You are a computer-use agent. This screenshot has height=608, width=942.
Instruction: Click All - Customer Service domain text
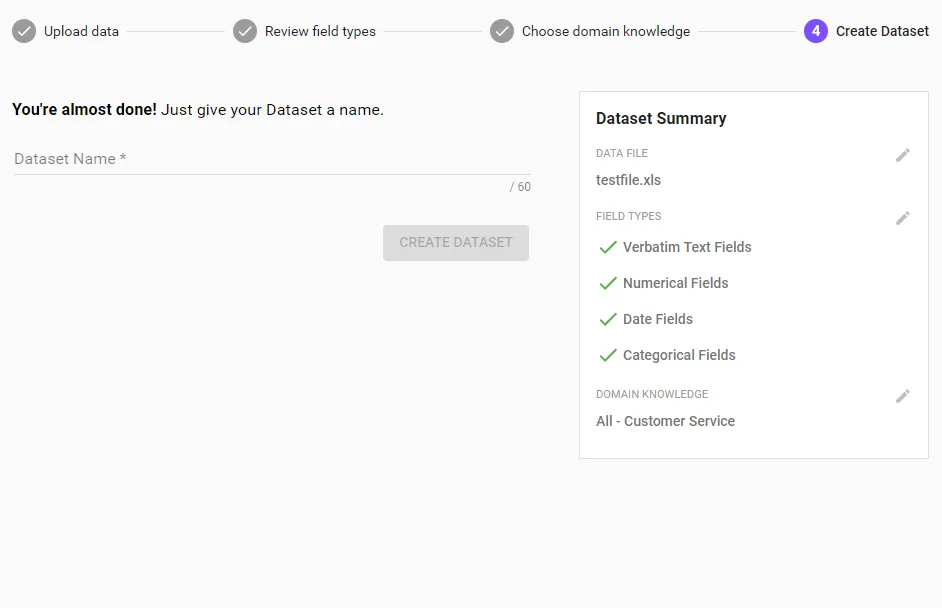coord(665,421)
